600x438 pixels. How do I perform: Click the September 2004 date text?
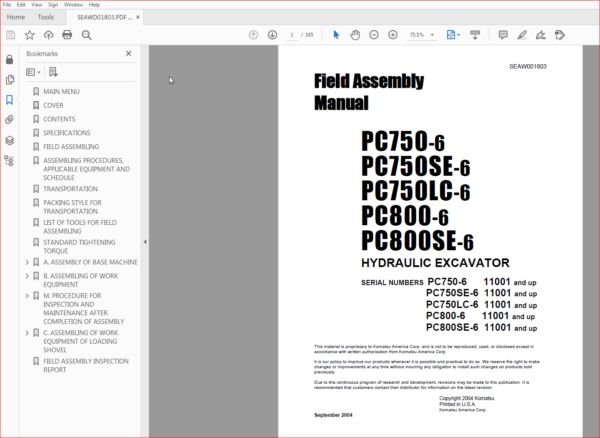[x=333, y=415]
